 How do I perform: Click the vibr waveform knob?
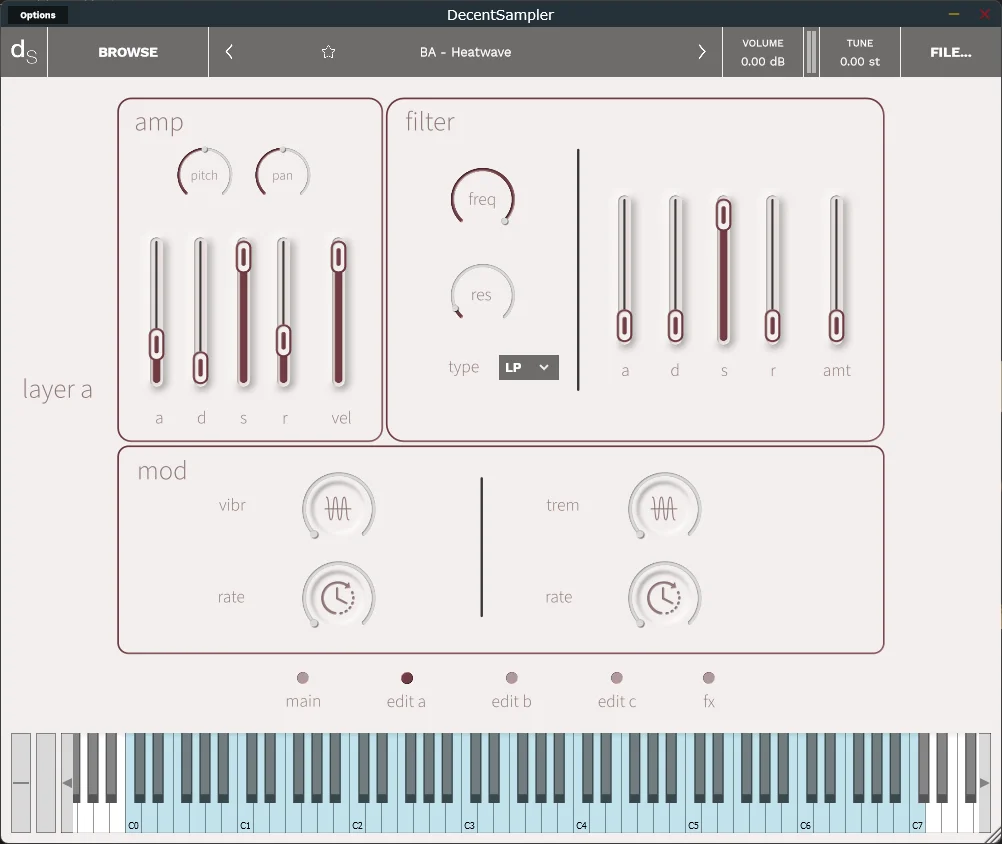338,509
